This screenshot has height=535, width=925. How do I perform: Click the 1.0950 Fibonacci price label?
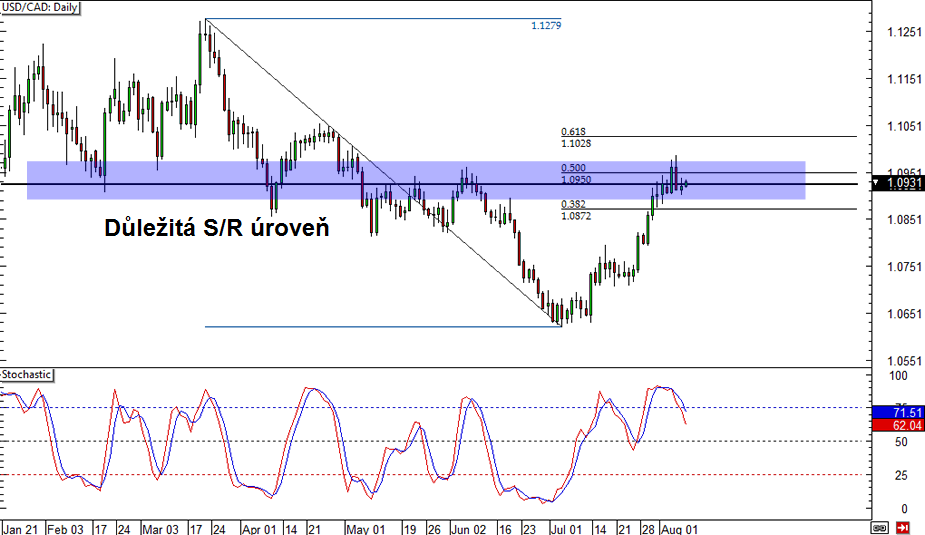[x=576, y=180]
